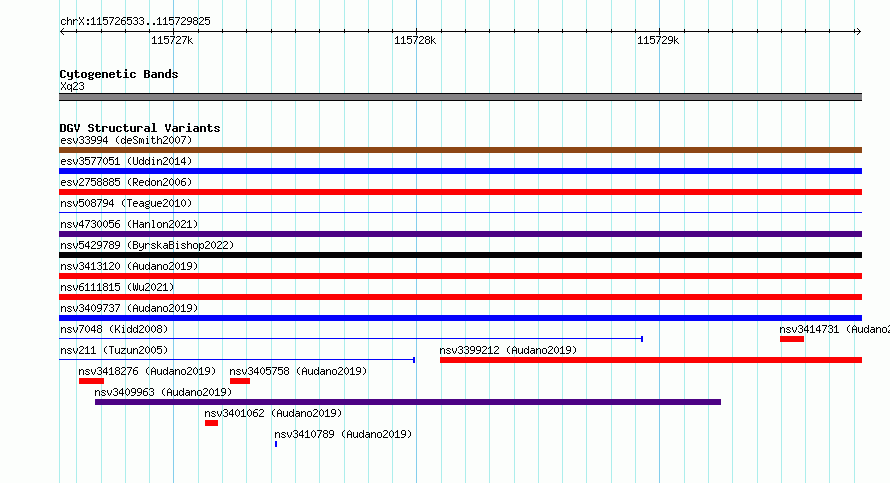Click the Cytogenetic Bands track title

(119, 74)
